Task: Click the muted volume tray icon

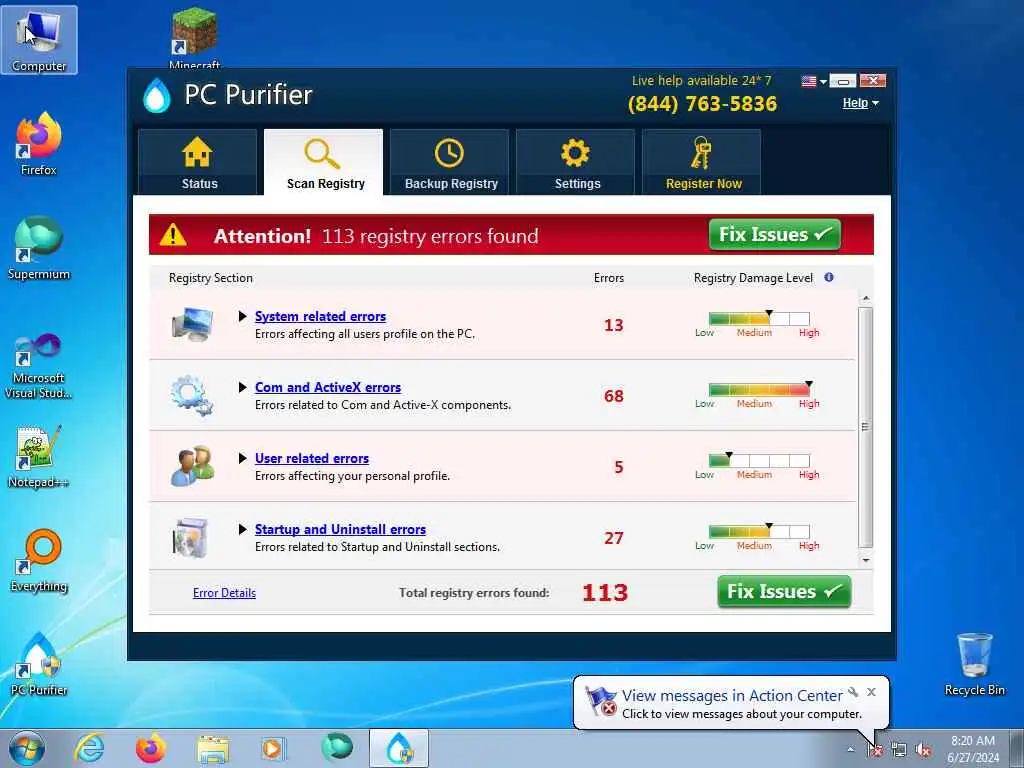Action: pos(923,750)
